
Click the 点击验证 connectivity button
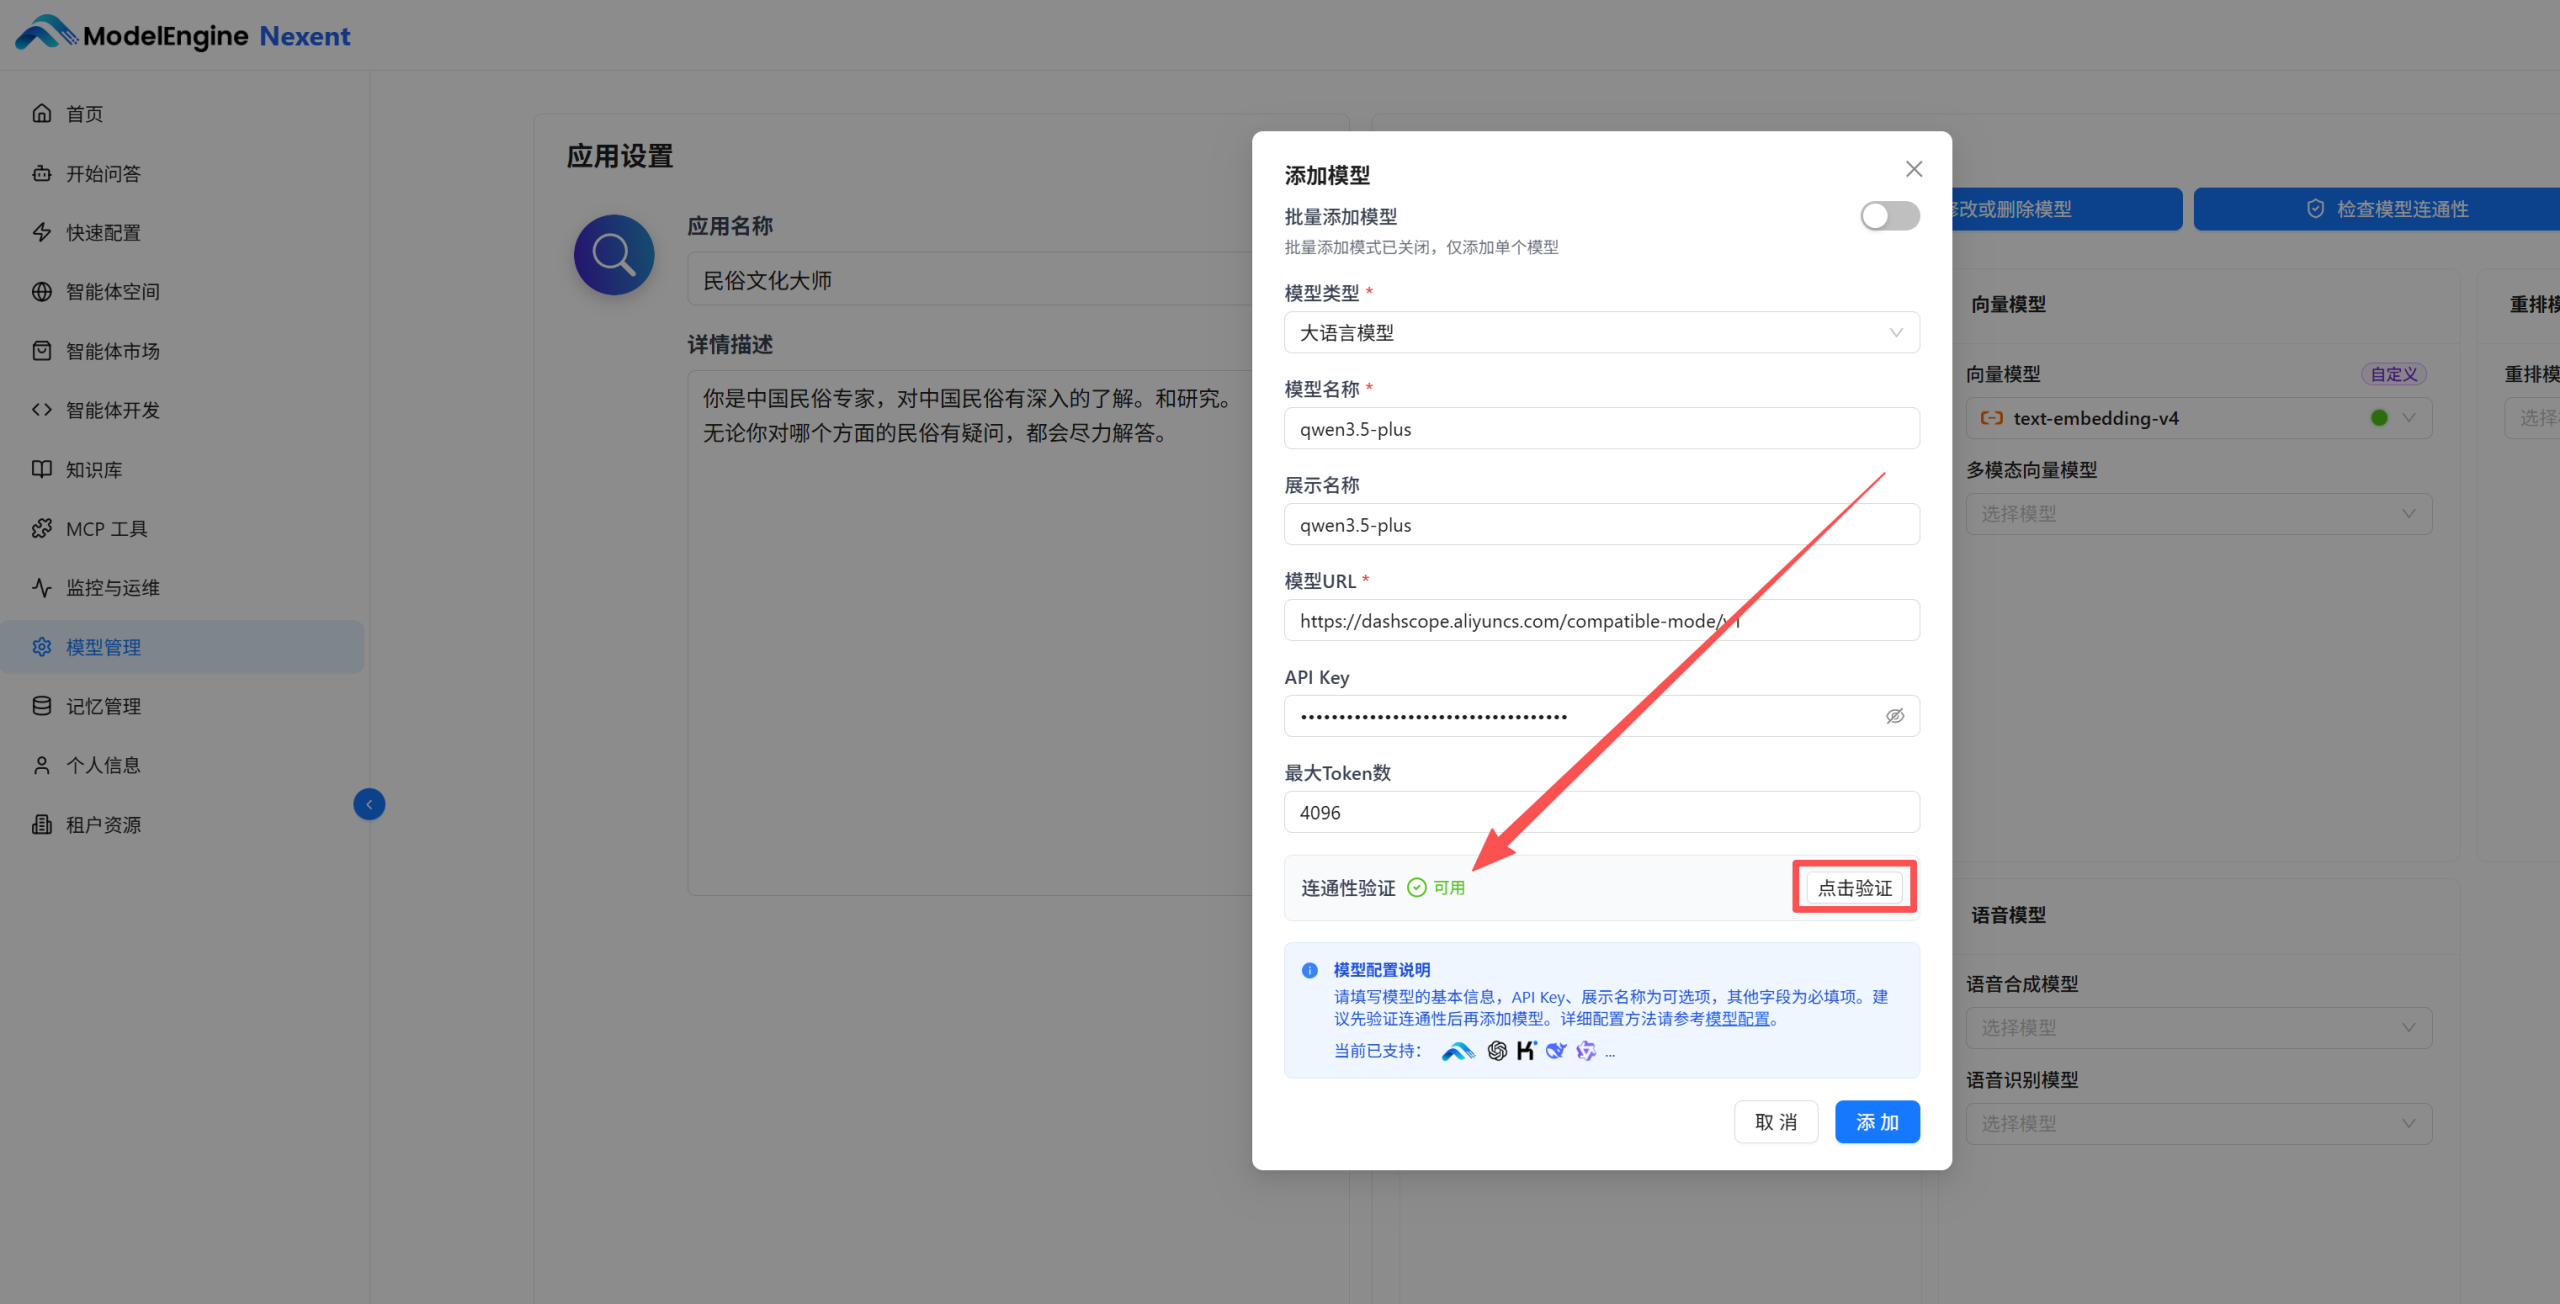(1853, 887)
